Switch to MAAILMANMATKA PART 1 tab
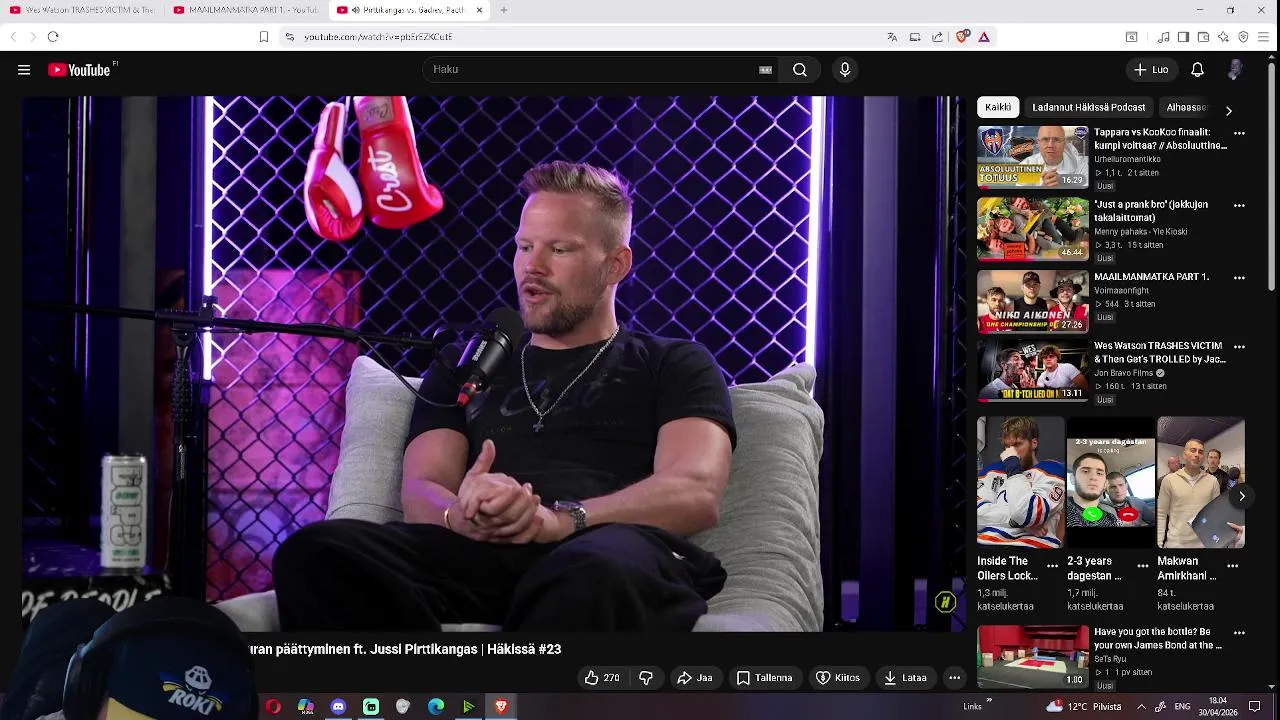Image resolution: width=1280 pixels, height=720 pixels. pos(246,10)
